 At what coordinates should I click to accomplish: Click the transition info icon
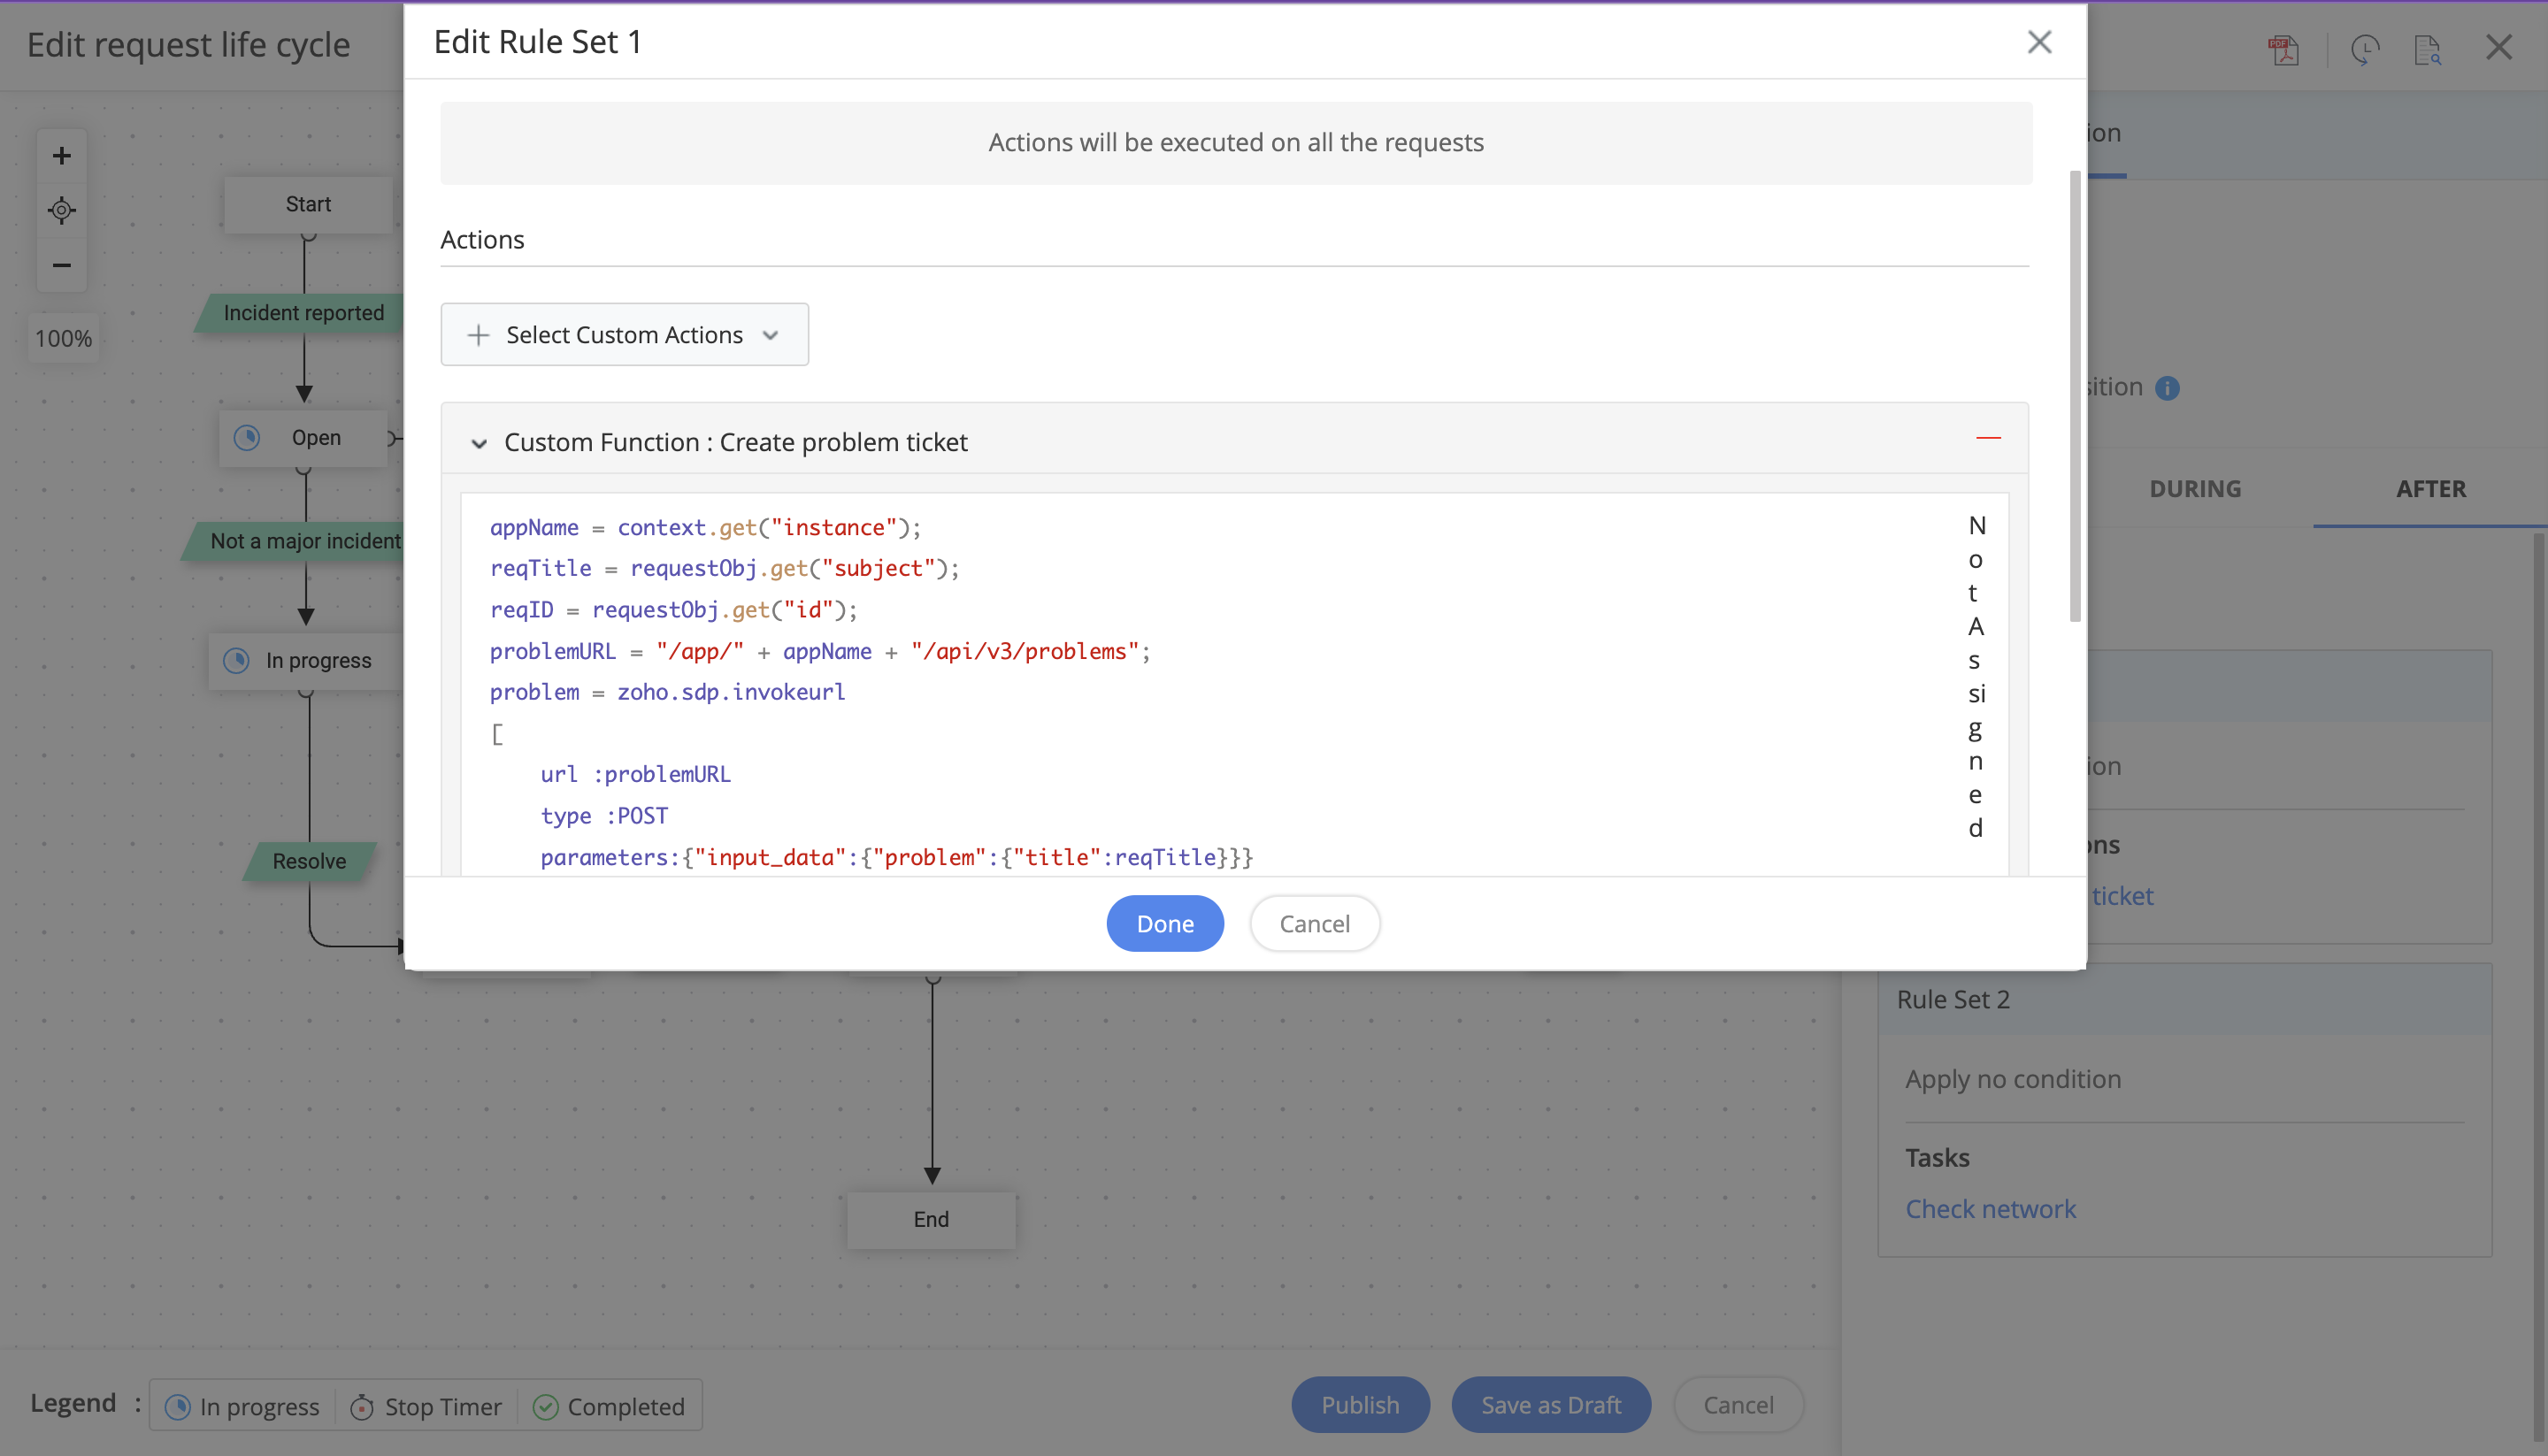pos(2167,388)
